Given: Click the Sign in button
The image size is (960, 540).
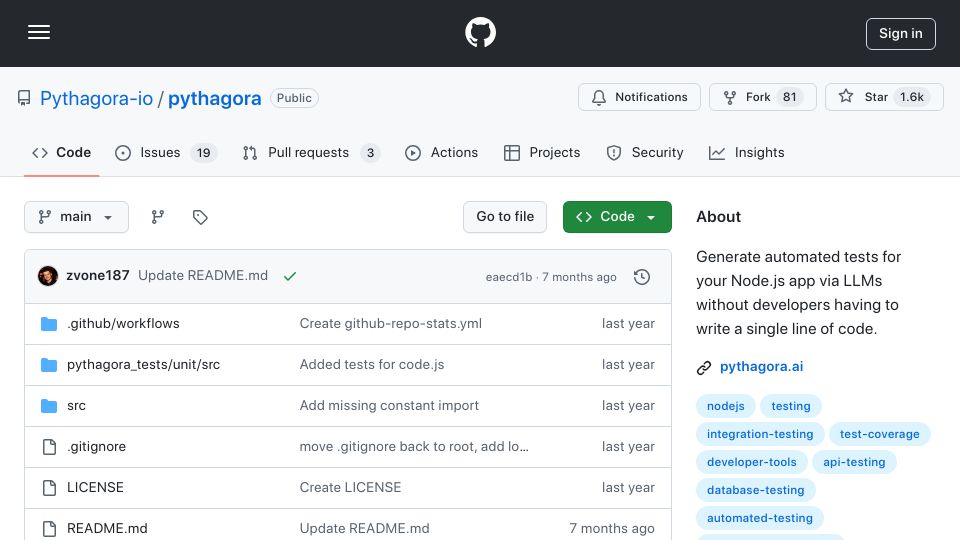Looking at the screenshot, I should pos(901,34).
